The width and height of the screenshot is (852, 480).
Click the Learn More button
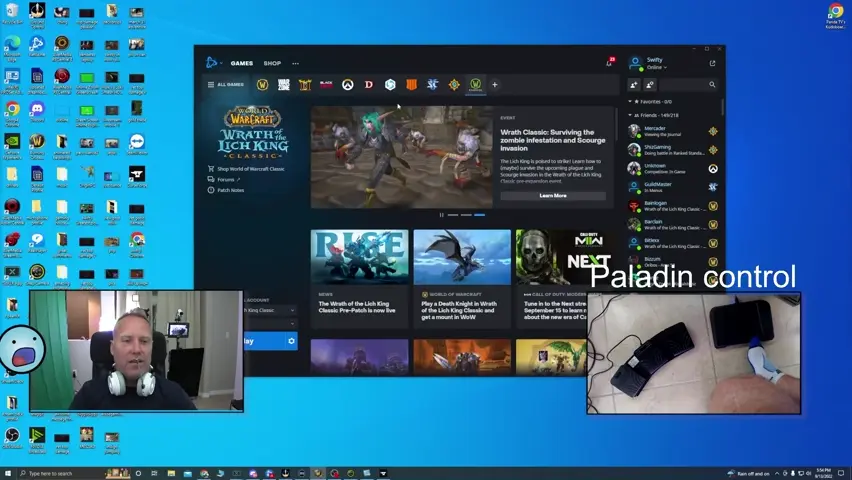click(553, 196)
